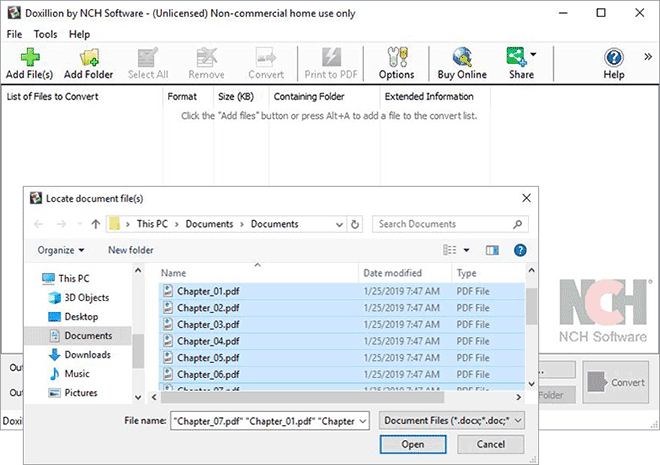
Task: Select Downloads in the navigation tree
Action: 80,355
